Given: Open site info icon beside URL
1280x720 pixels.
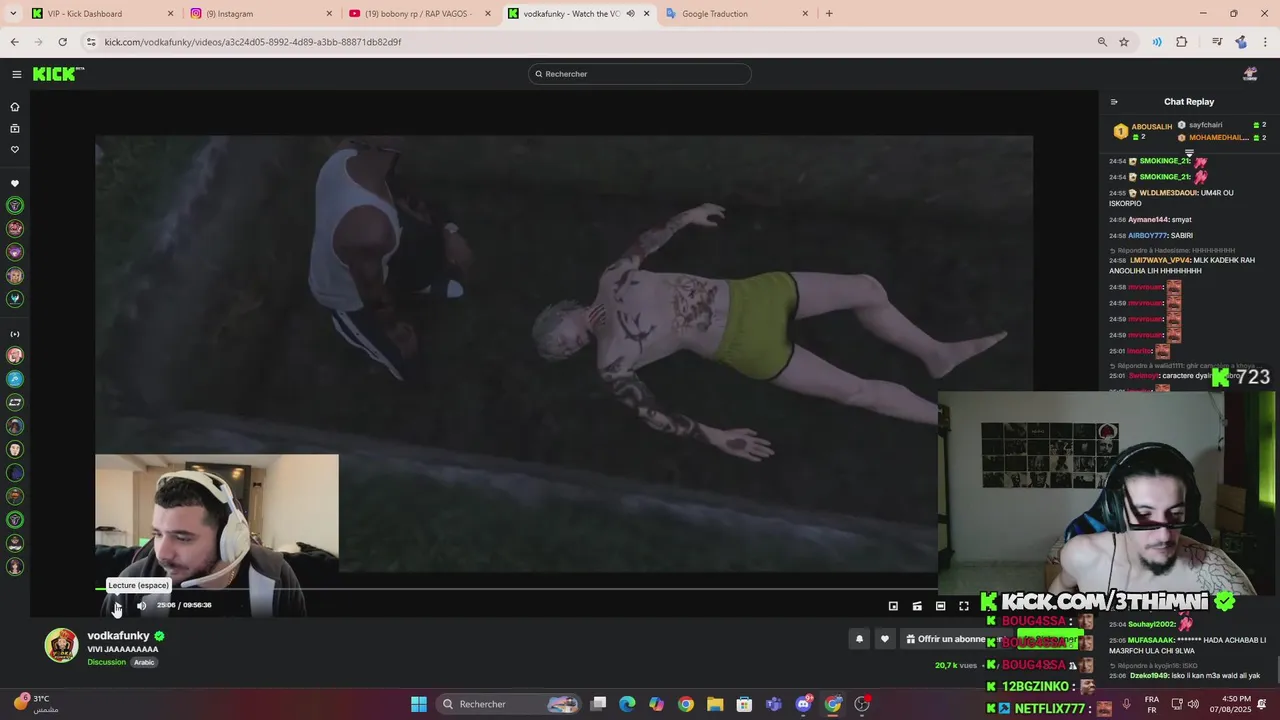Looking at the screenshot, I should [91, 42].
